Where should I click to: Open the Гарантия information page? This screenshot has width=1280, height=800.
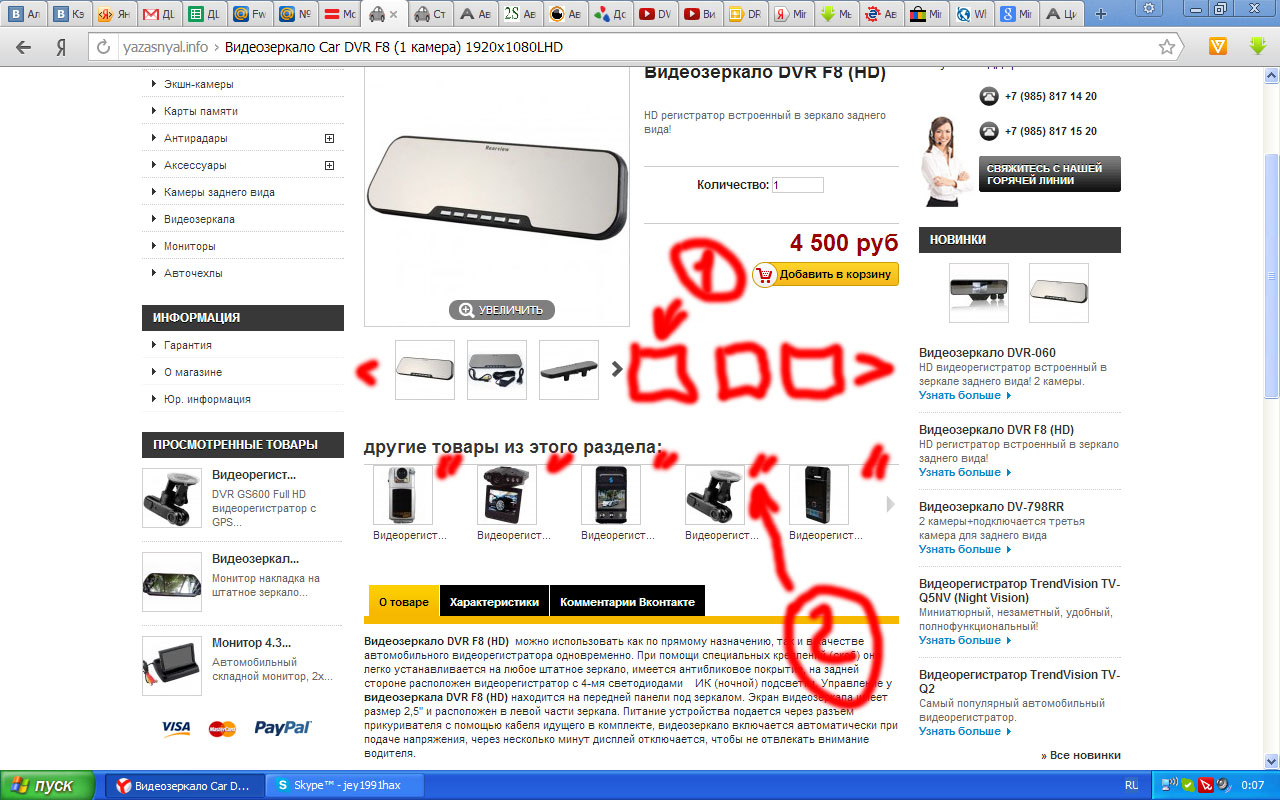click(188, 345)
